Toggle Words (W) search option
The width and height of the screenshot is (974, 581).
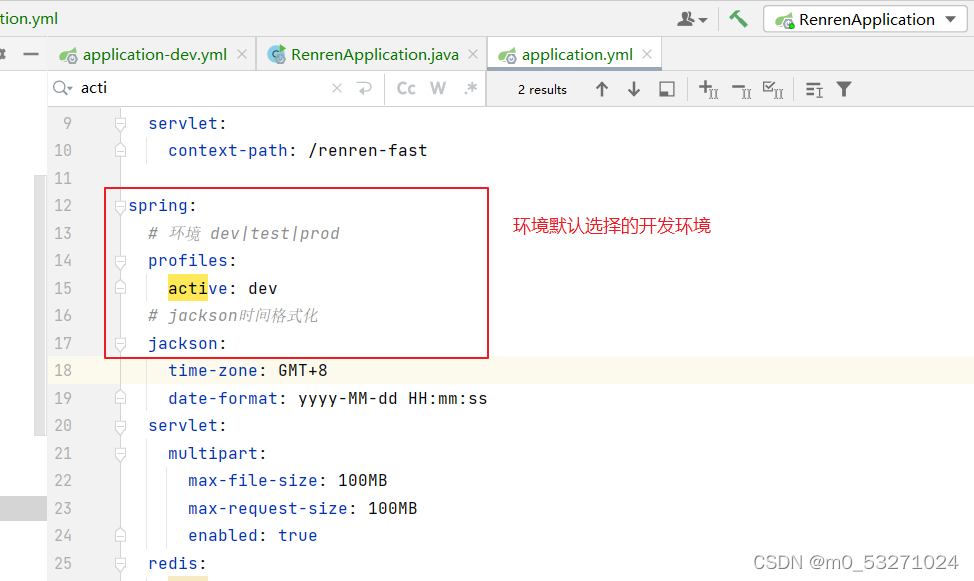tap(438, 88)
